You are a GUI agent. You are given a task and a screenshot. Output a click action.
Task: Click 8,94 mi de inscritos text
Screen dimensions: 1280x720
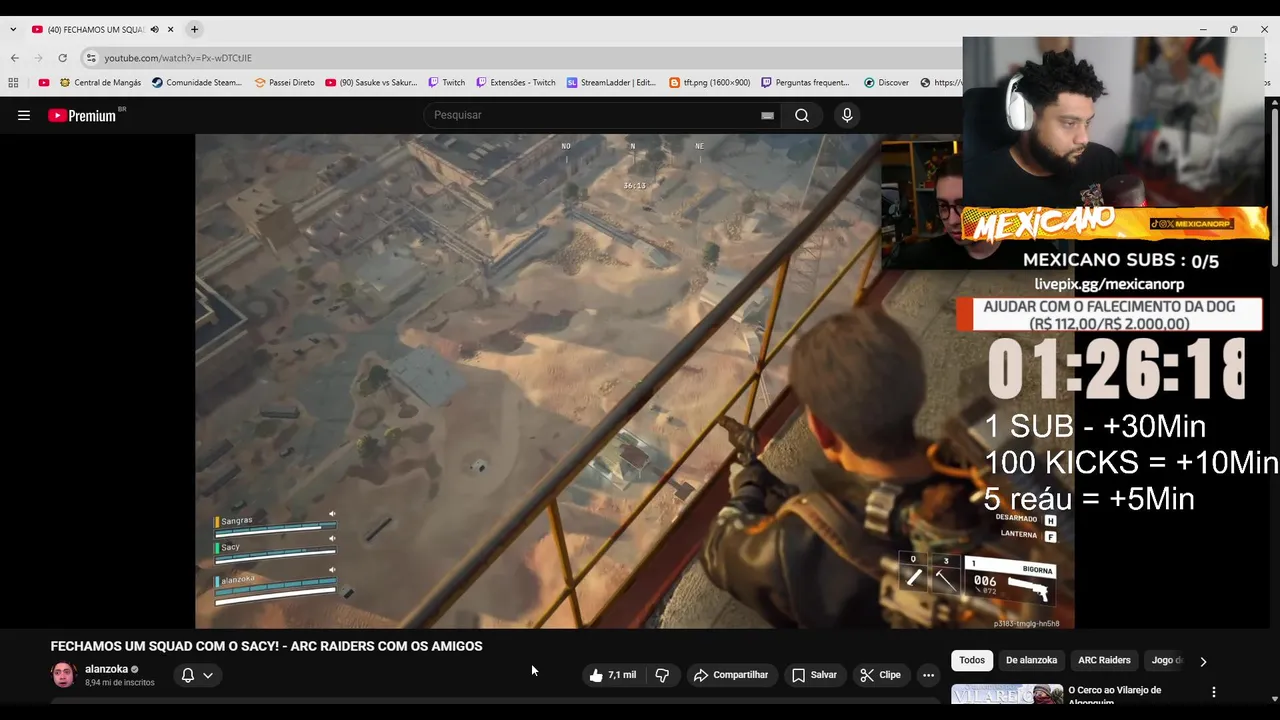tap(120, 682)
